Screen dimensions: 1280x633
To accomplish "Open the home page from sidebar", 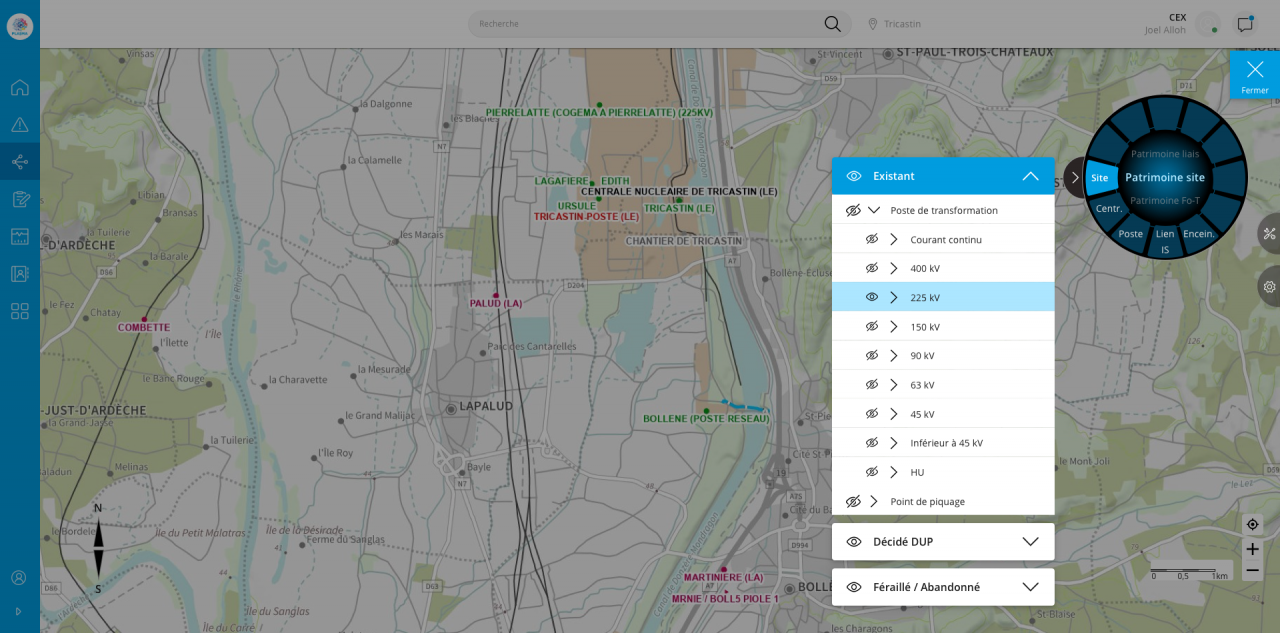I will pyautogui.click(x=20, y=87).
